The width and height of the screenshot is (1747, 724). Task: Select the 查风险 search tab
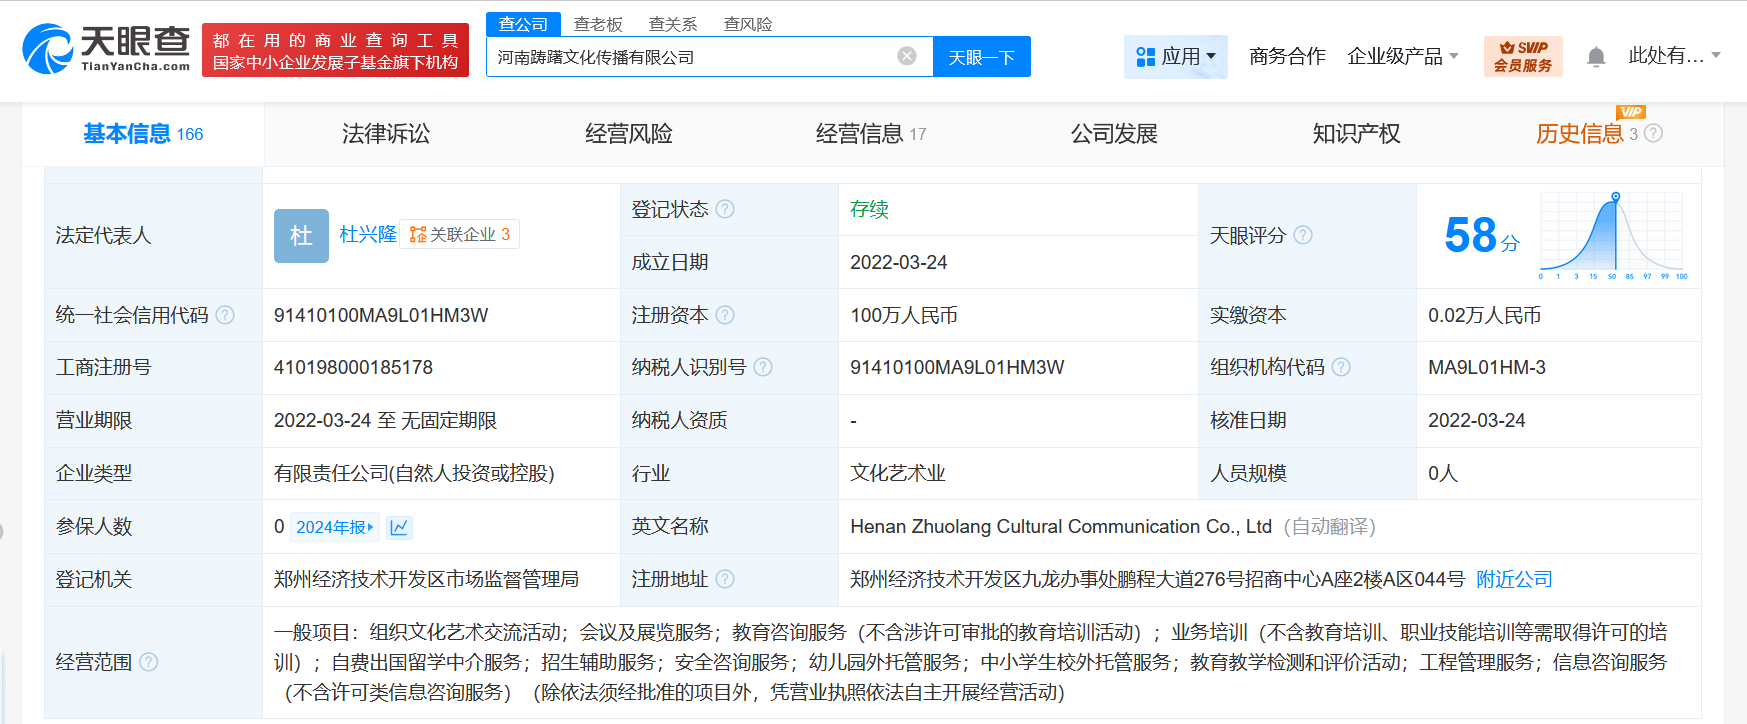pyautogui.click(x=748, y=24)
